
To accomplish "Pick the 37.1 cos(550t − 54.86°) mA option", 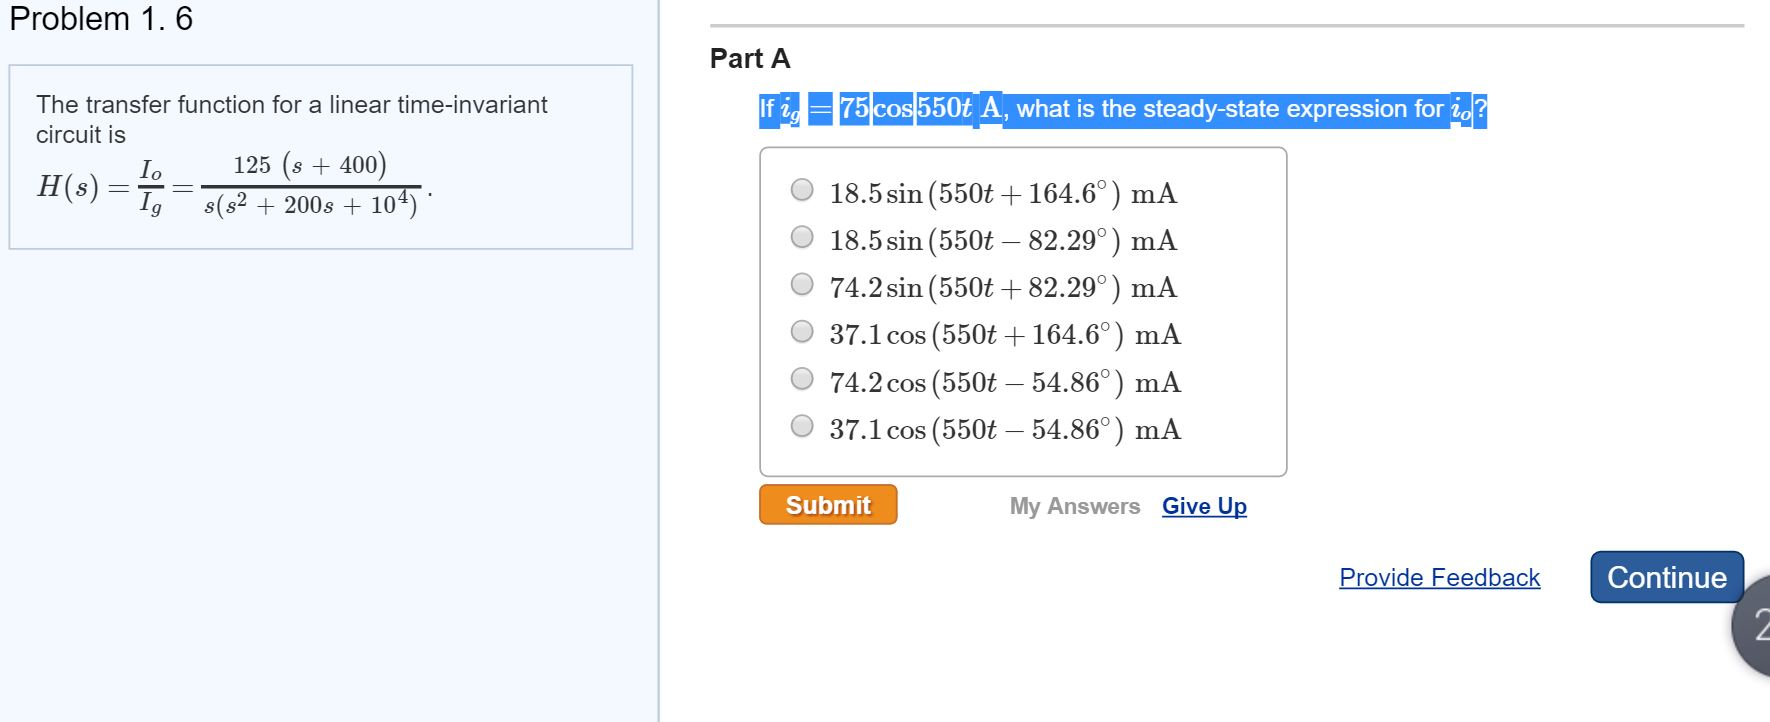I will pos(801,425).
